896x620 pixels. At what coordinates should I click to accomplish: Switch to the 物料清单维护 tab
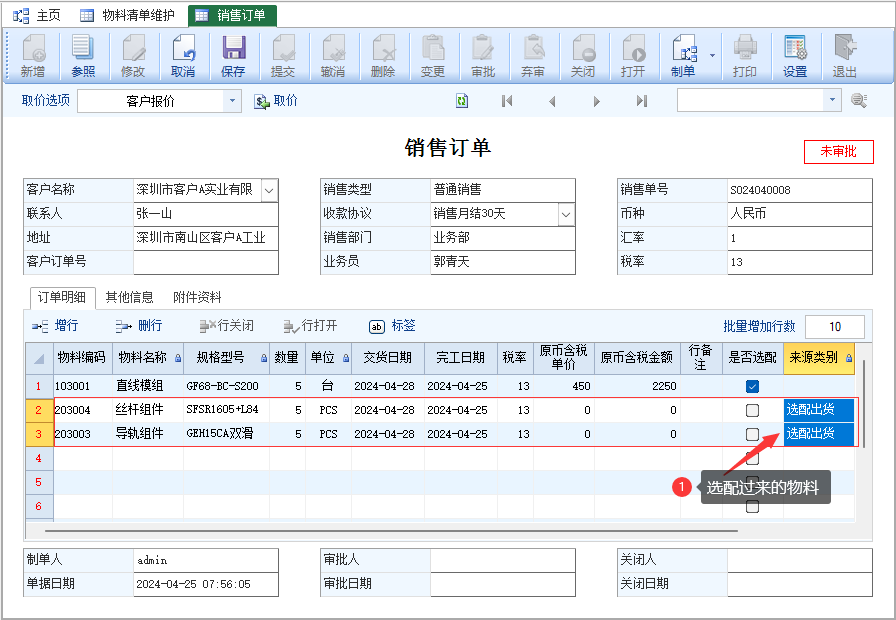127,15
